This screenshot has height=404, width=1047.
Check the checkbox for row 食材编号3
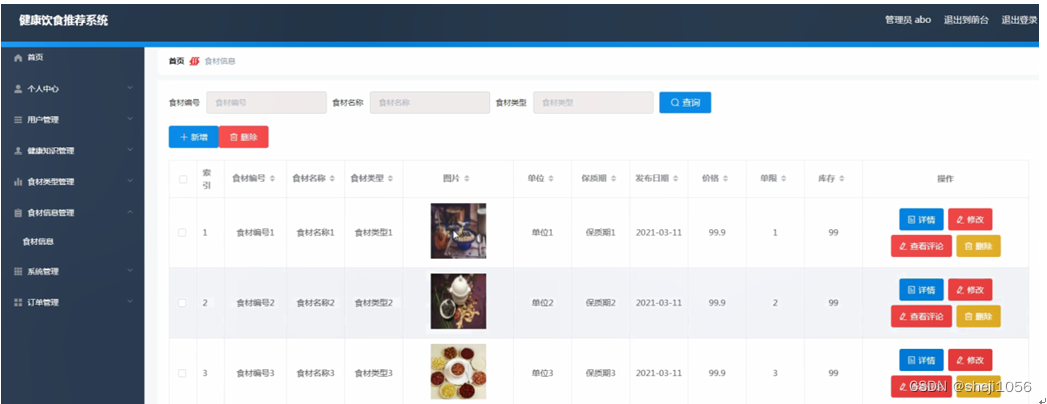tap(183, 373)
